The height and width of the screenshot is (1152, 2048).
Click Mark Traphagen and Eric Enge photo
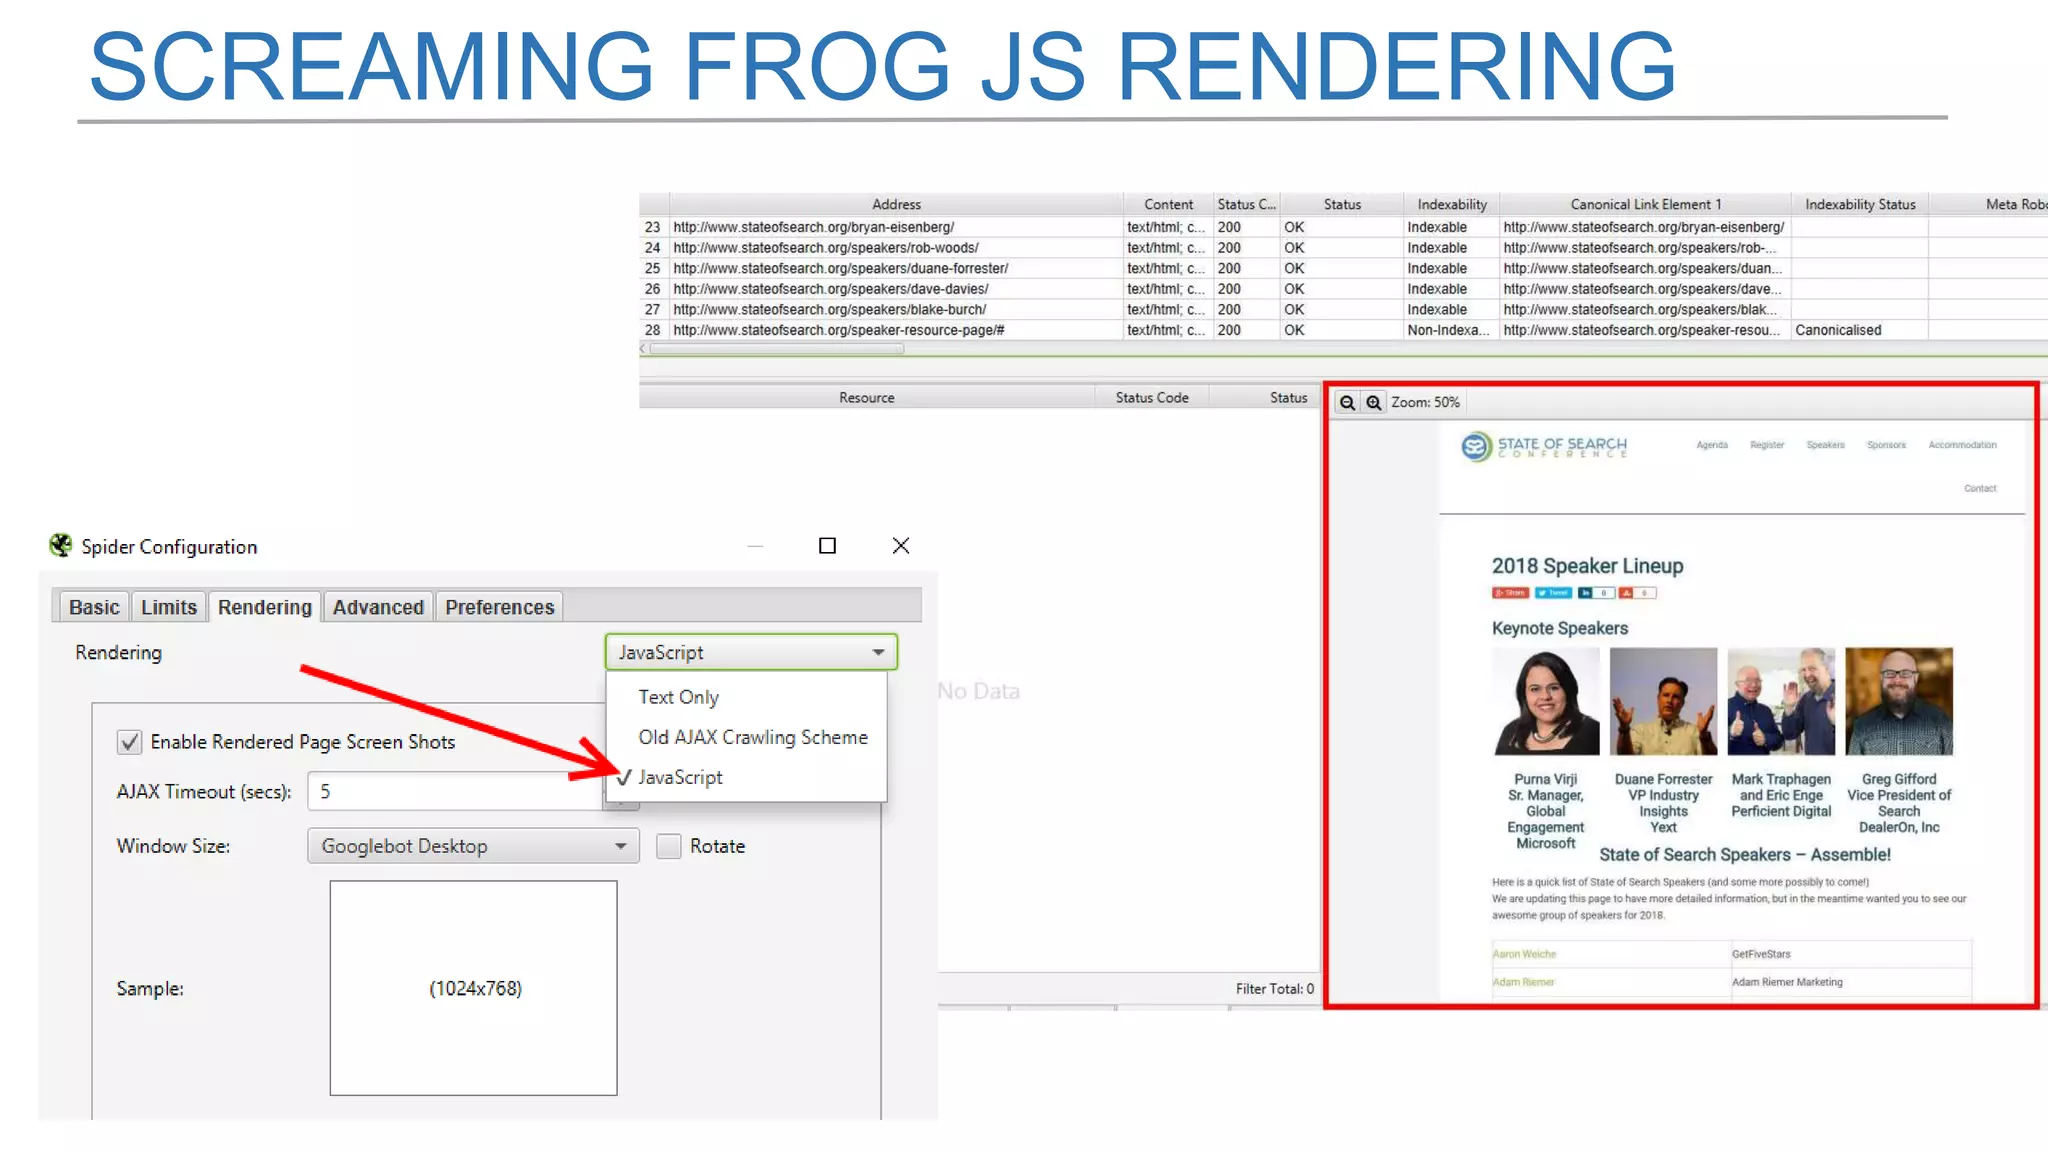tap(1781, 701)
